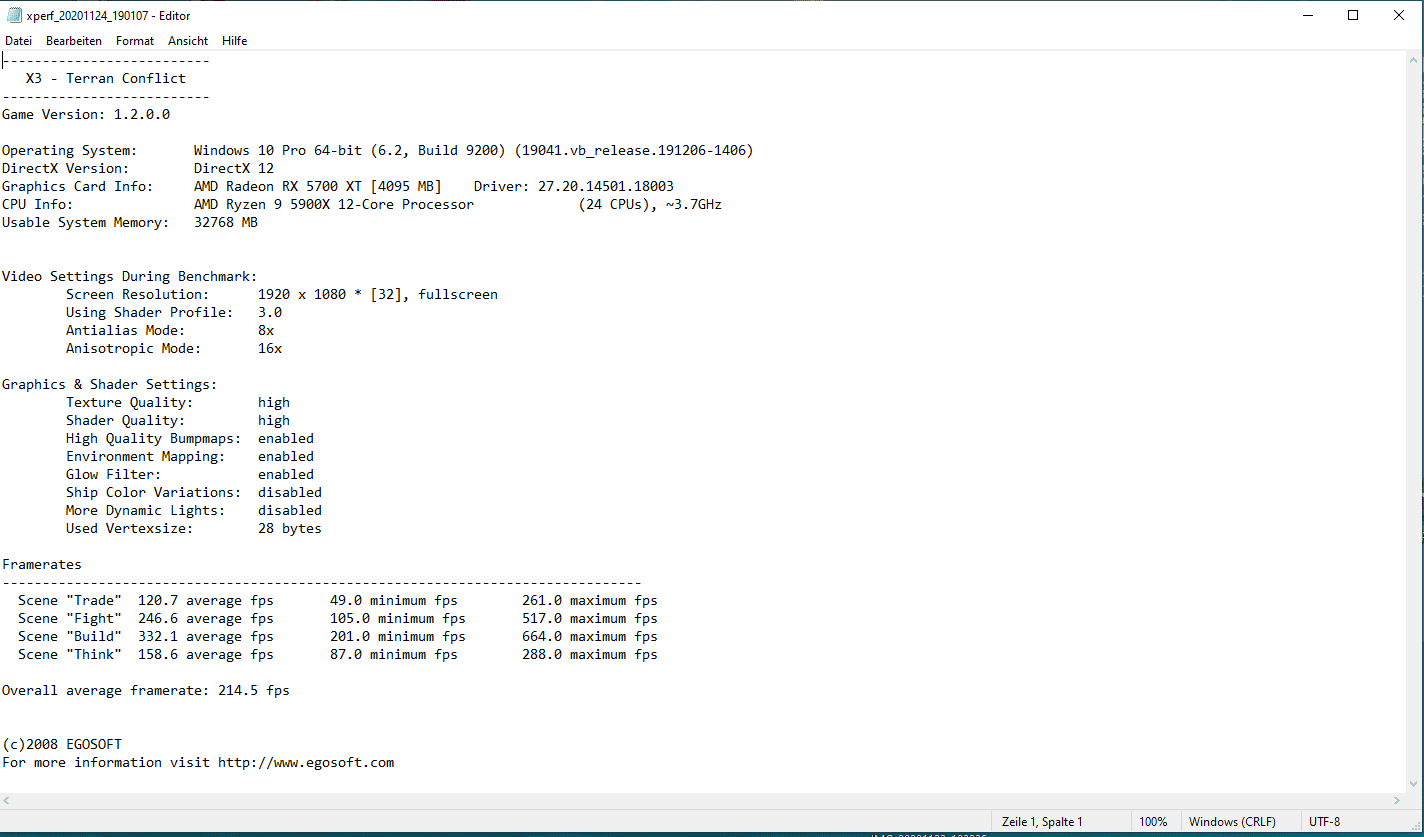The width and height of the screenshot is (1424, 837).
Task: Open the Bearbeiten menu
Action: tap(74, 41)
